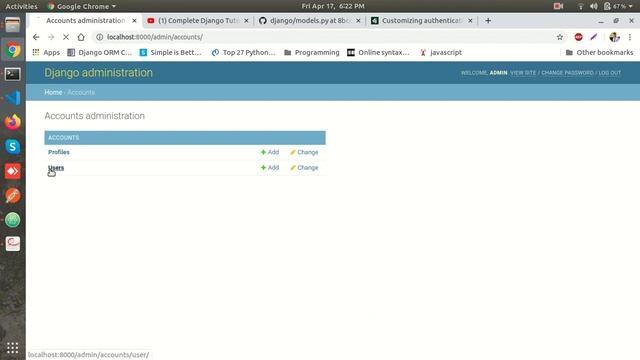The height and width of the screenshot is (360, 640).
Task: Click the site information icon in address bar
Action: point(99,37)
